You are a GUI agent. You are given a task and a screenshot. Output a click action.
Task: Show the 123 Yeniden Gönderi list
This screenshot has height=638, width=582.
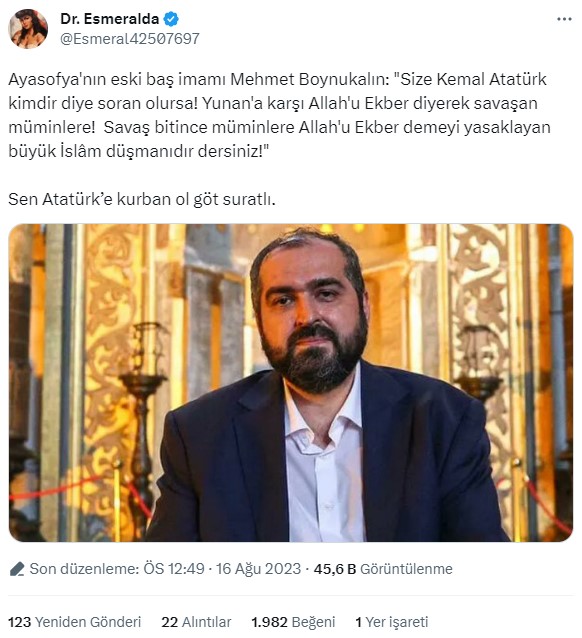[x=74, y=622]
